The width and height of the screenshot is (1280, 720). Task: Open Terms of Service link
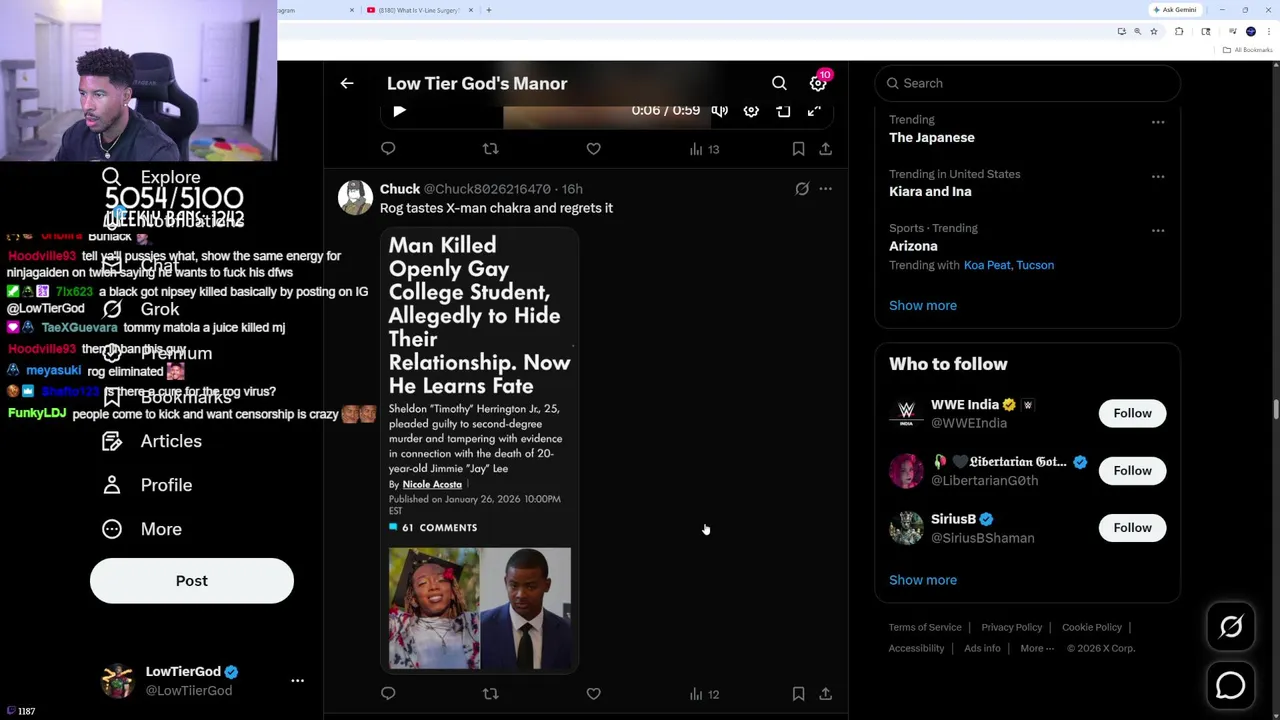click(x=925, y=628)
